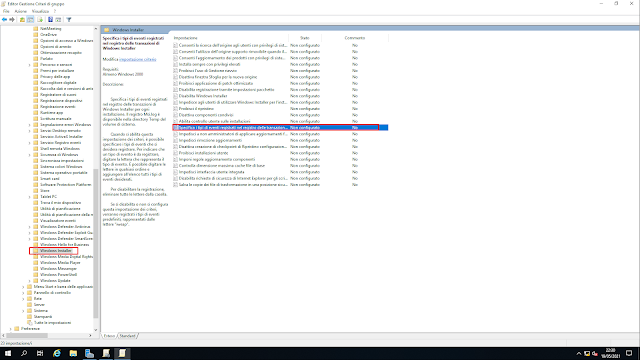Expand the 'Sicurezza di Windows' node
Screen dimensions: 640x360
(29, 155)
